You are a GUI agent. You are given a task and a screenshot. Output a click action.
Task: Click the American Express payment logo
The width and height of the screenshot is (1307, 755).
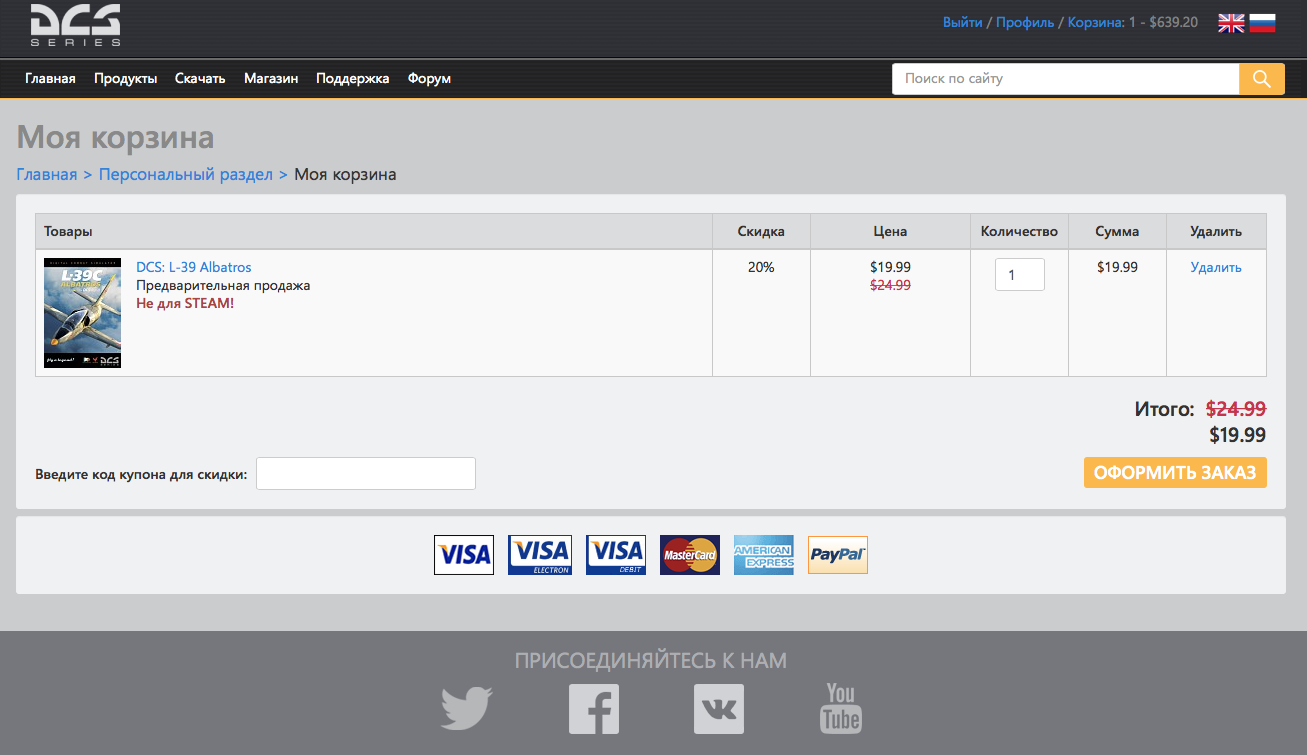[x=764, y=555]
